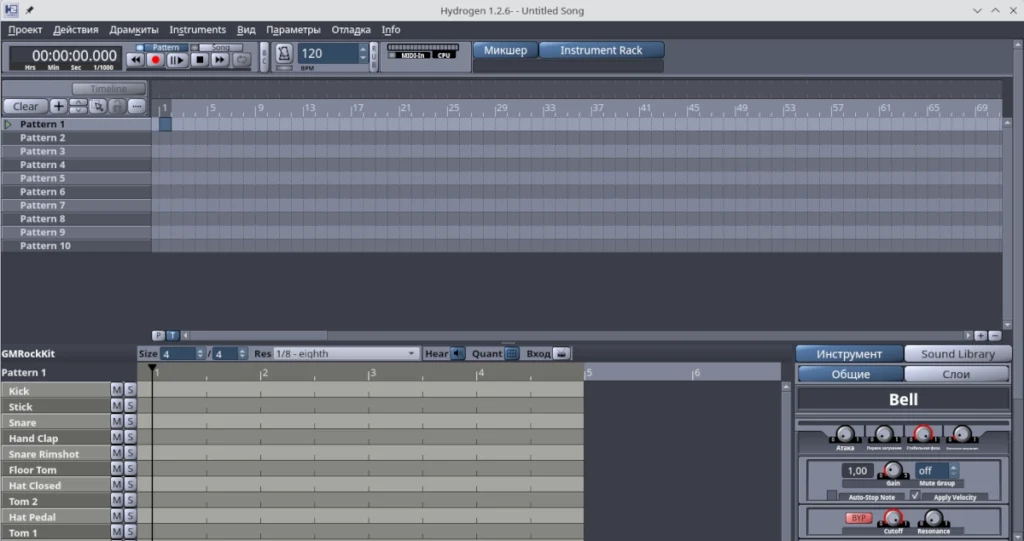Solo the Kick instrument
1024x541 pixels.
[x=130, y=389]
